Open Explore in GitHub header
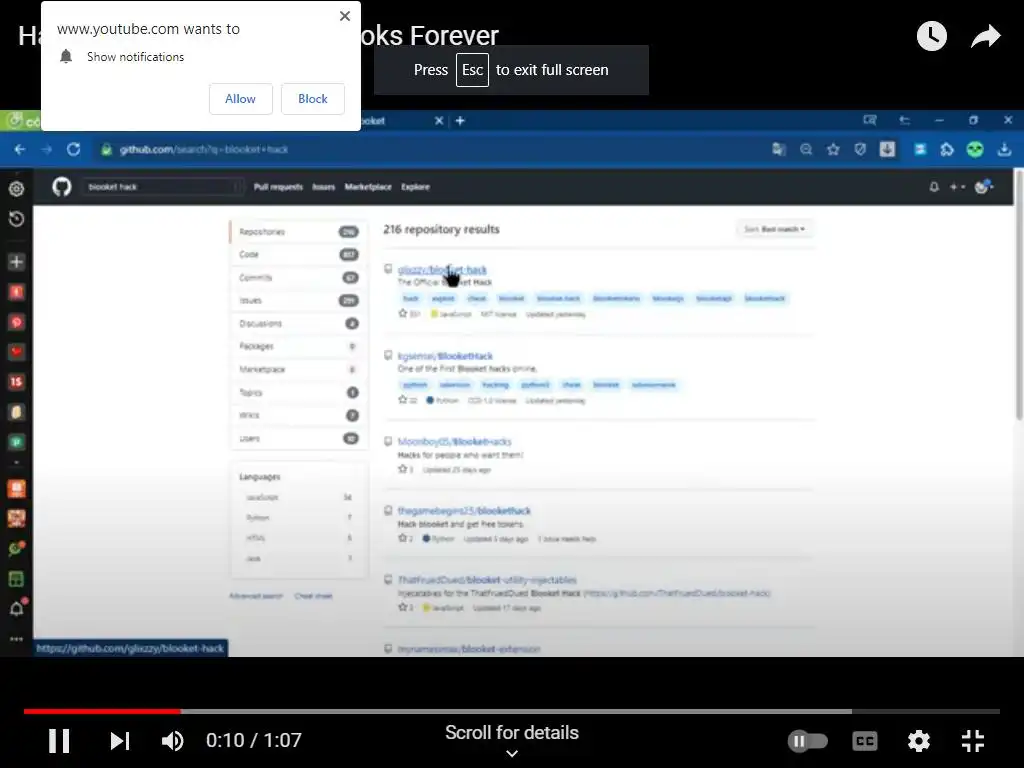1024x768 pixels. pyautogui.click(x=415, y=187)
